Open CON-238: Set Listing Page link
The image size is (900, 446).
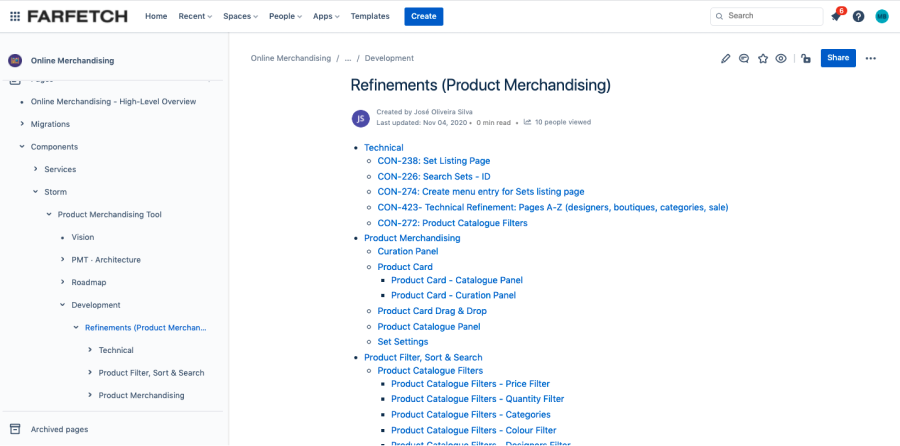(x=433, y=160)
